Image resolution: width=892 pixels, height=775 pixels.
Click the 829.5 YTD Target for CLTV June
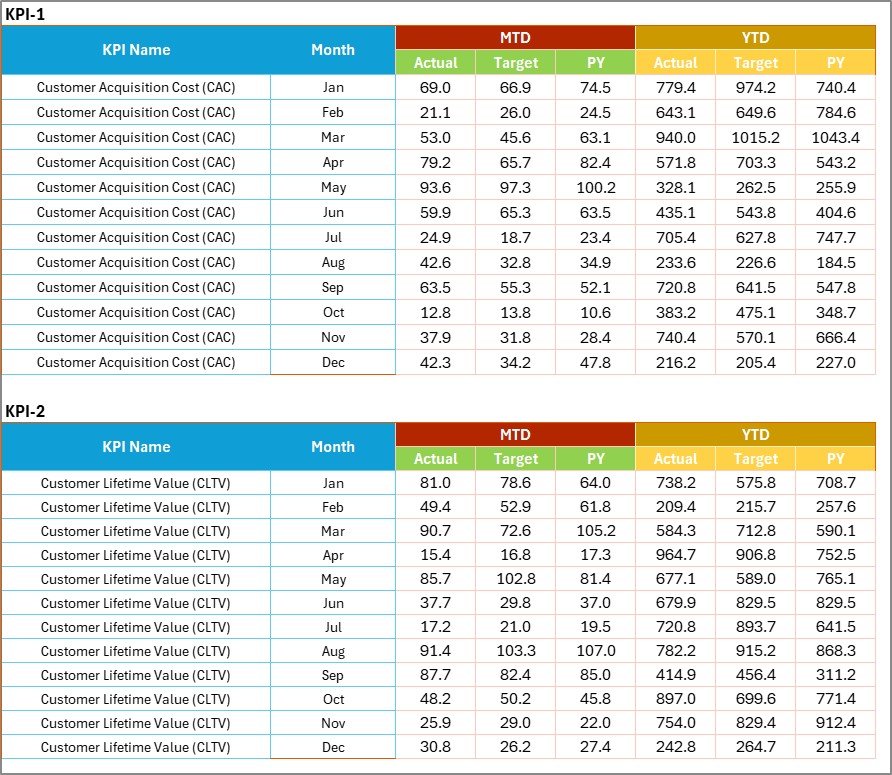coord(756,603)
